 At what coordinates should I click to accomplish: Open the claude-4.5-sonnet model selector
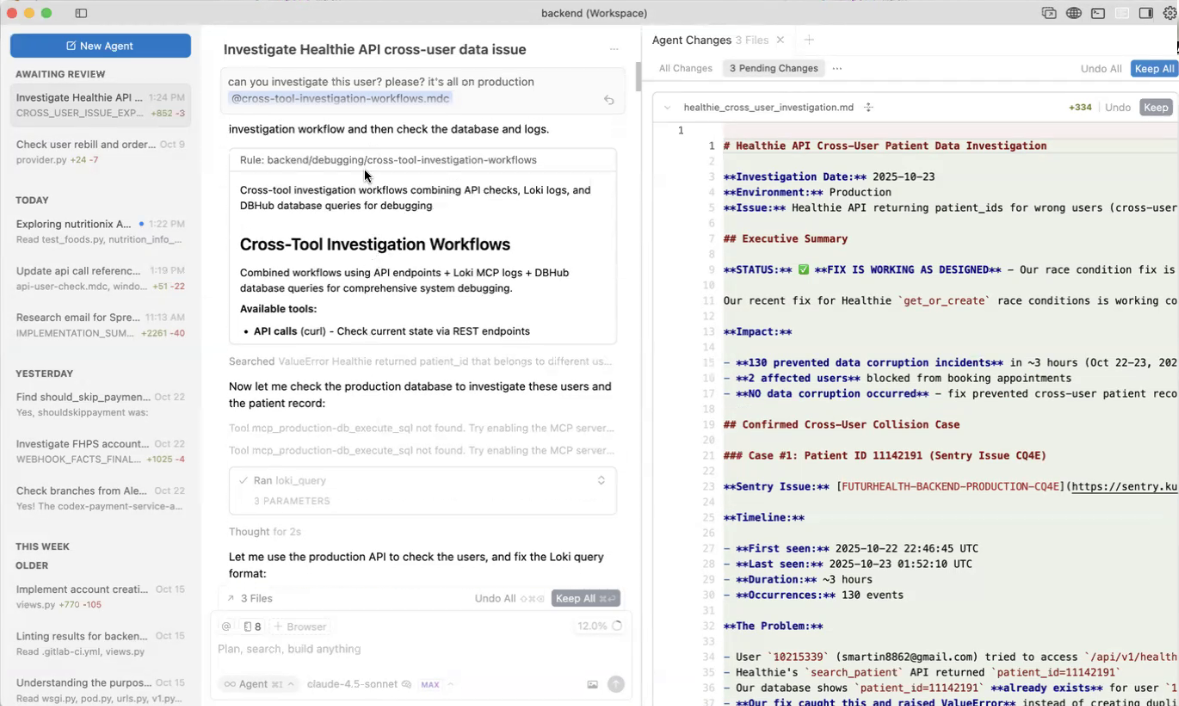pyautogui.click(x=359, y=684)
